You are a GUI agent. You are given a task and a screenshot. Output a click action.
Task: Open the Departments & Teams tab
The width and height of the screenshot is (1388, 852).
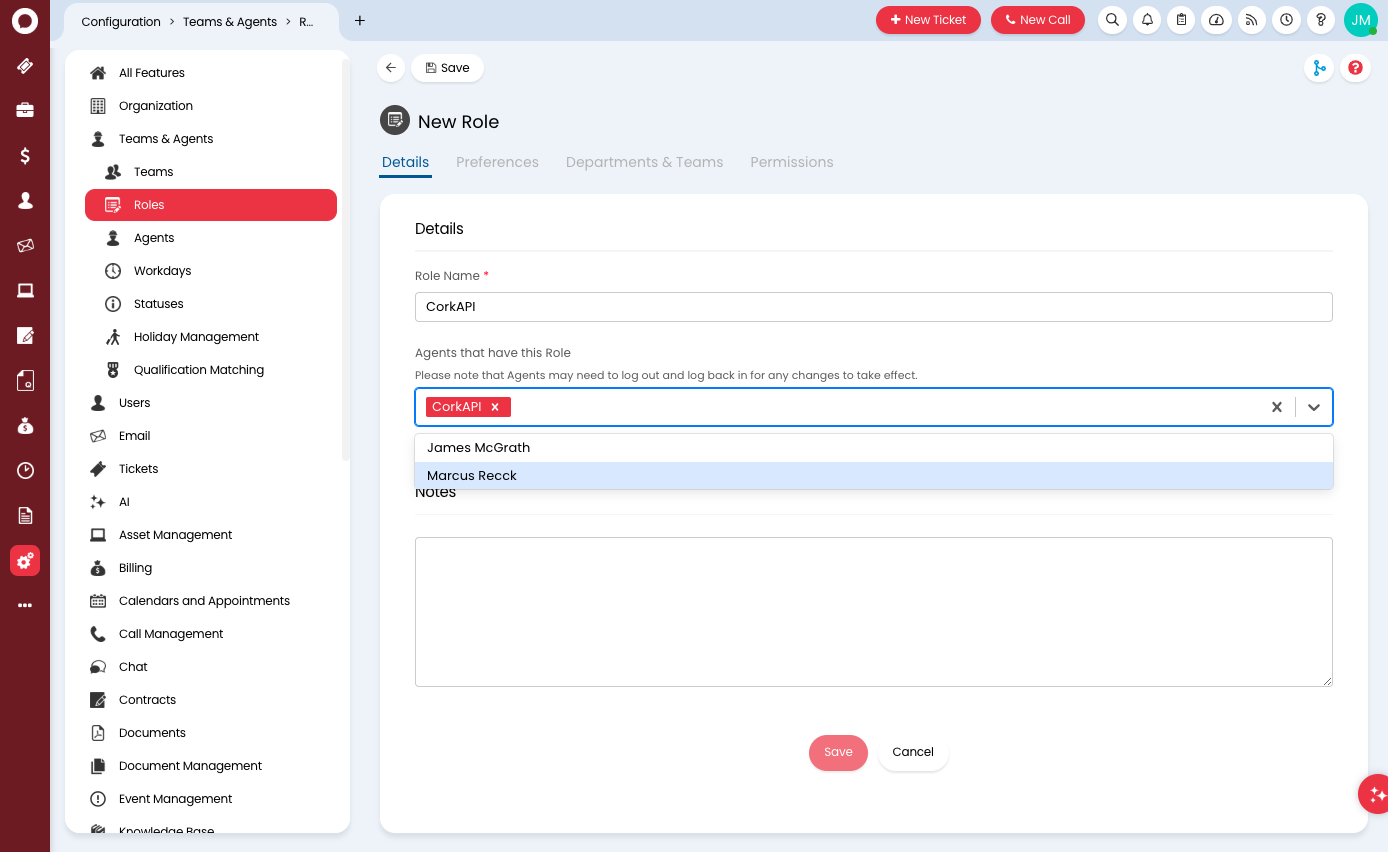point(644,162)
